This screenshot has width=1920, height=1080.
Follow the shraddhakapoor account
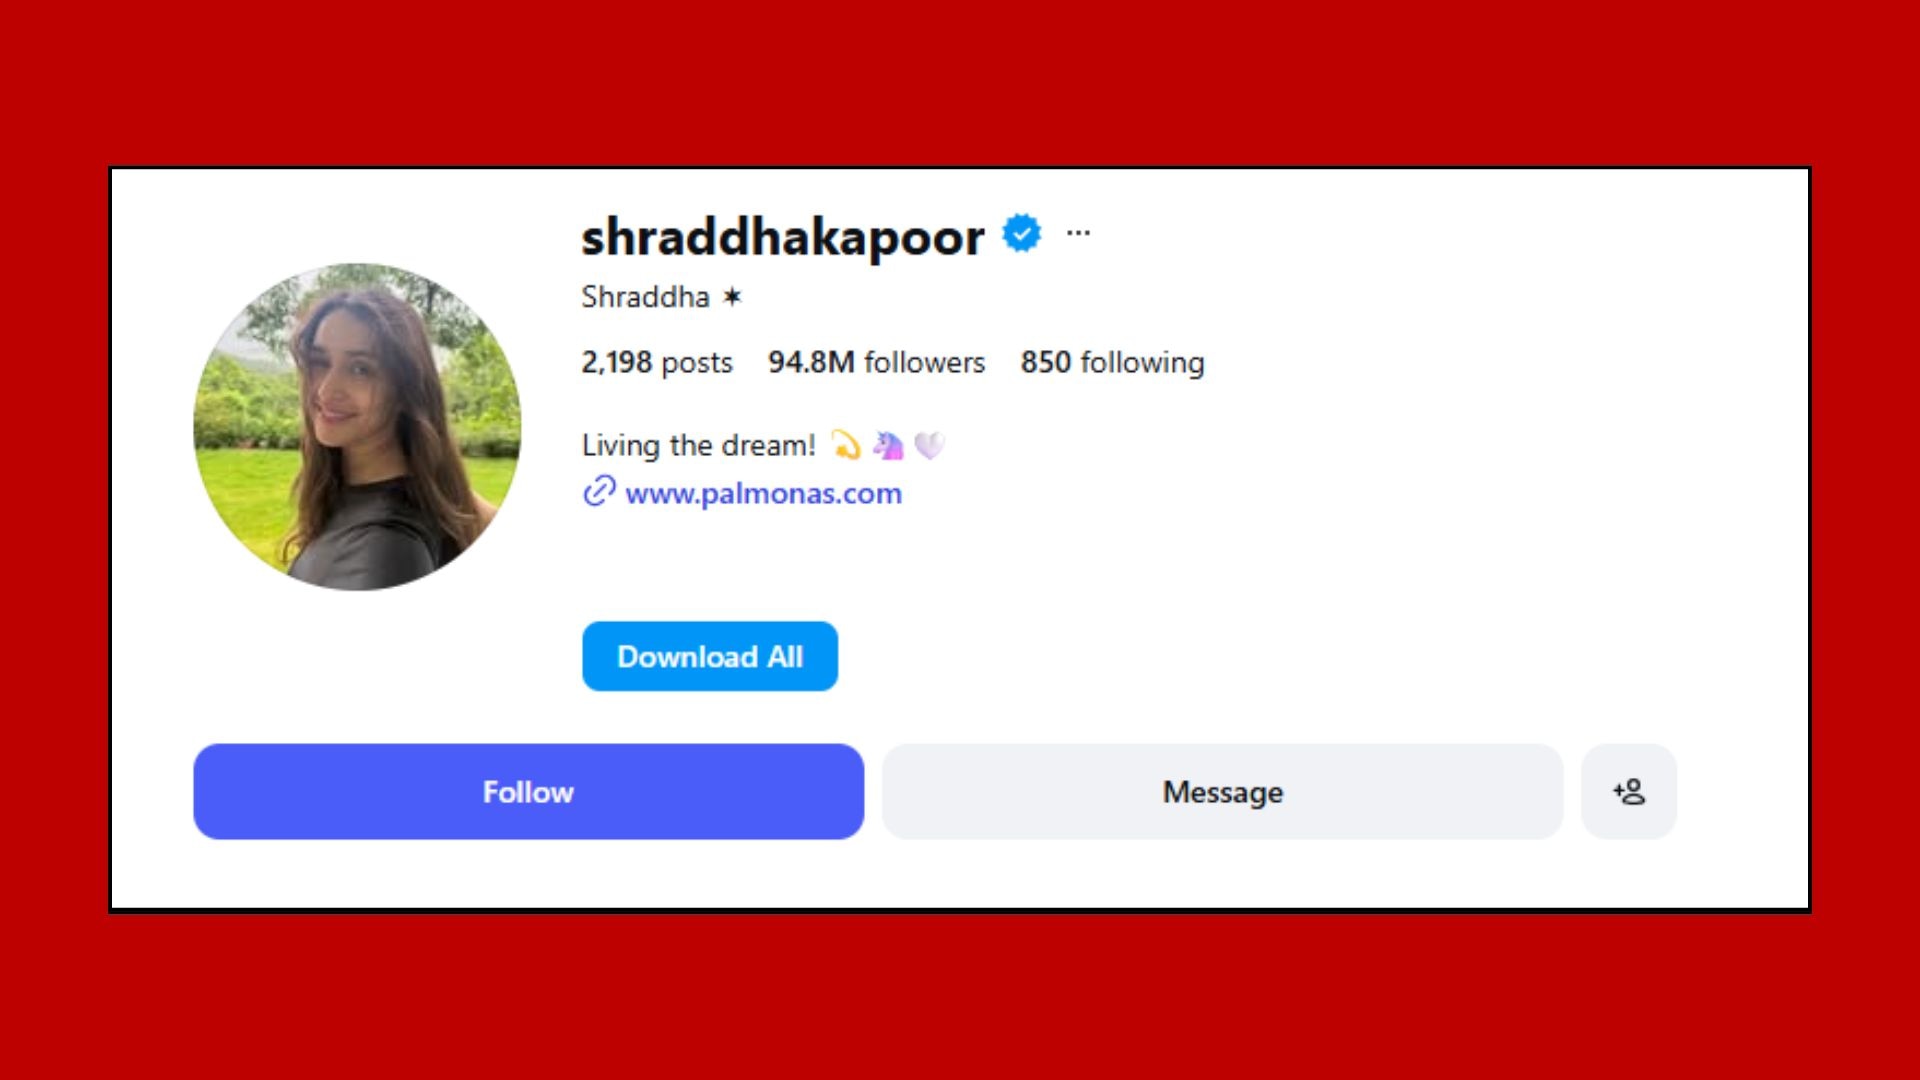tap(528, 792)
